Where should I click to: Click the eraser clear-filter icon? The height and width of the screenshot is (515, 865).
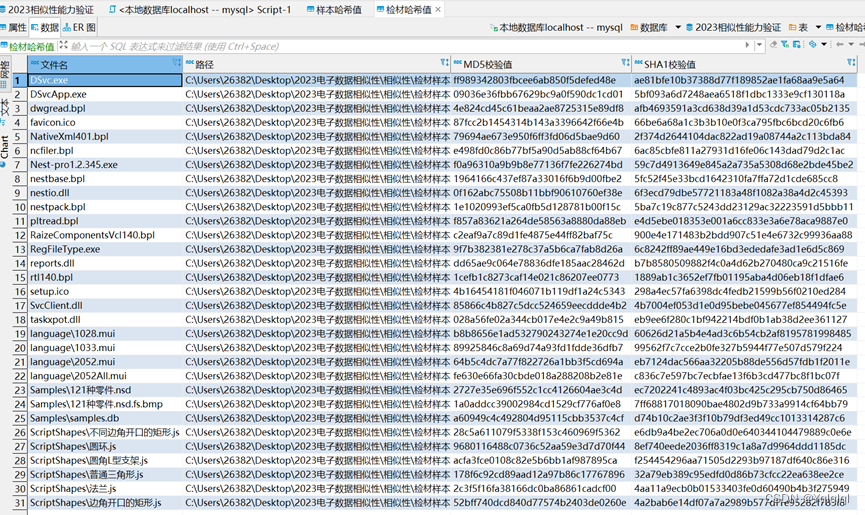[774, 45]
